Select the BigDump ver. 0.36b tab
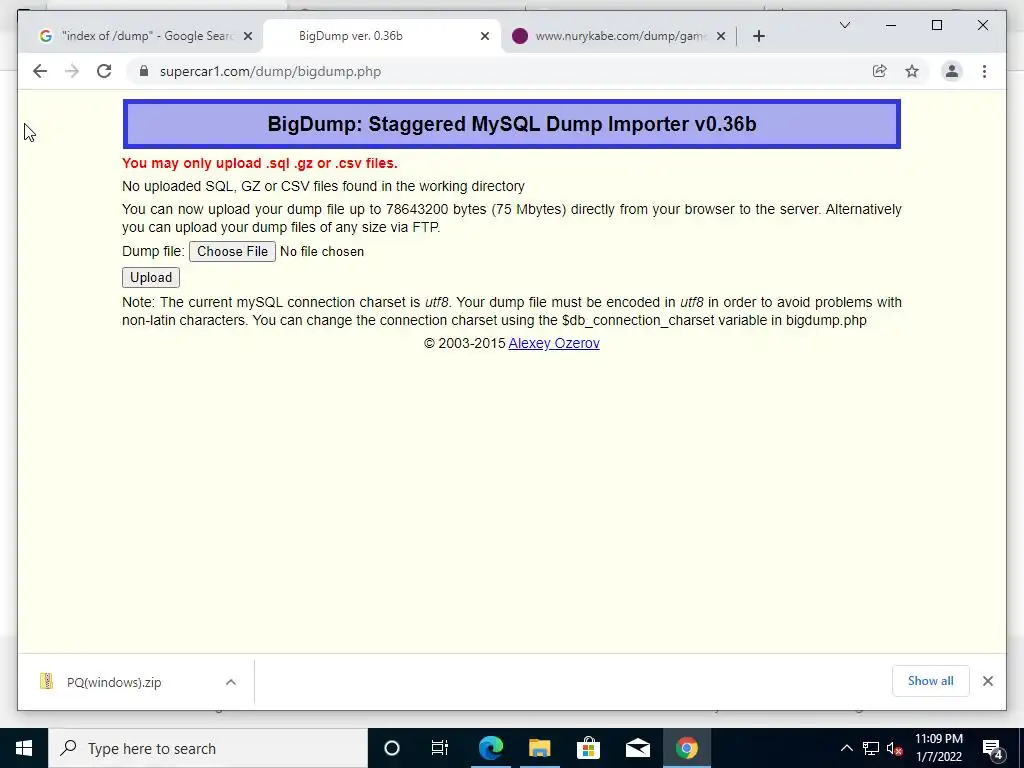 (381, 36)
